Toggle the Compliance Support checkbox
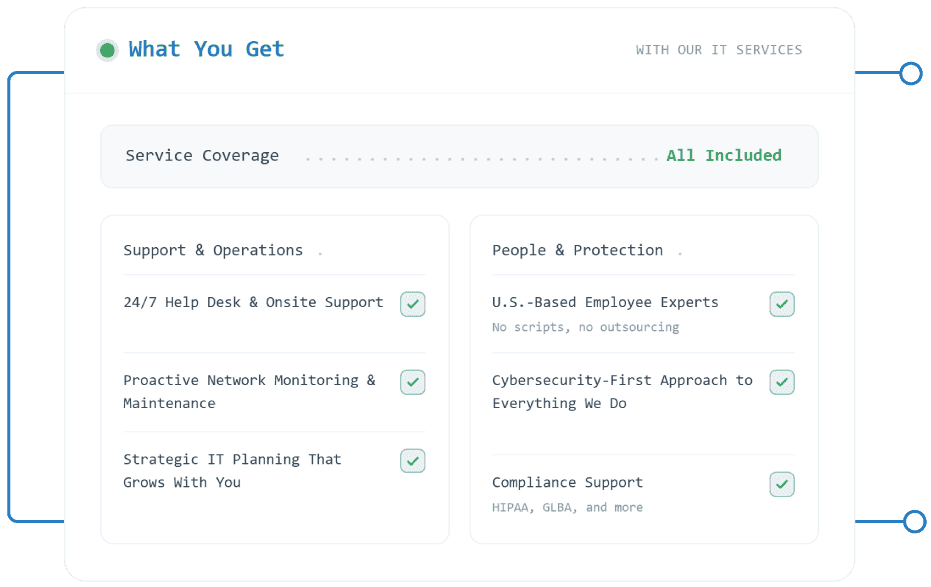Screen dimensions: 931x587 point(782,484)
